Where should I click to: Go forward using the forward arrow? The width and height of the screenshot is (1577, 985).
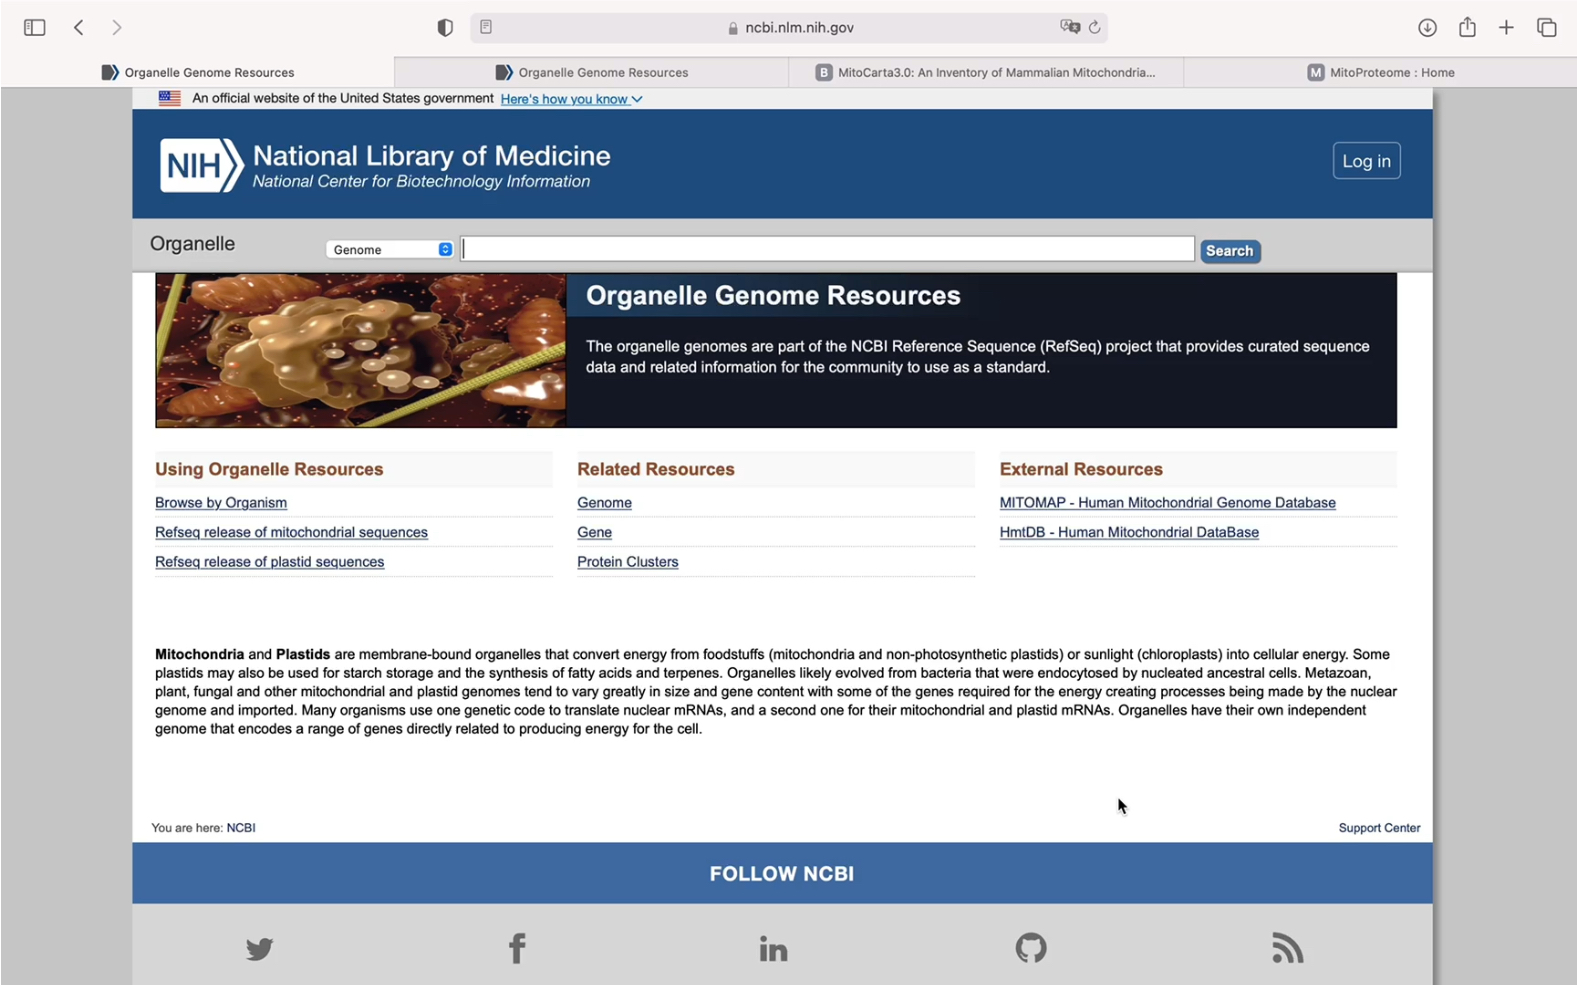117,28
